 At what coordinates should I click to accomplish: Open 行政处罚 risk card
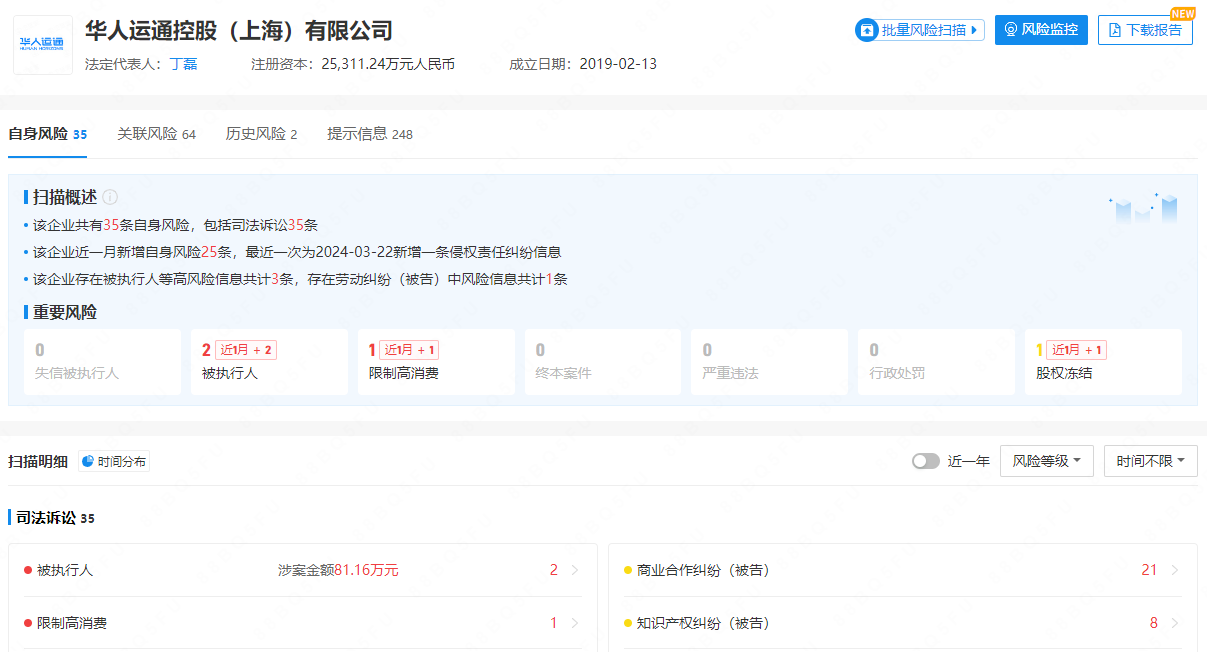(936, 362)
